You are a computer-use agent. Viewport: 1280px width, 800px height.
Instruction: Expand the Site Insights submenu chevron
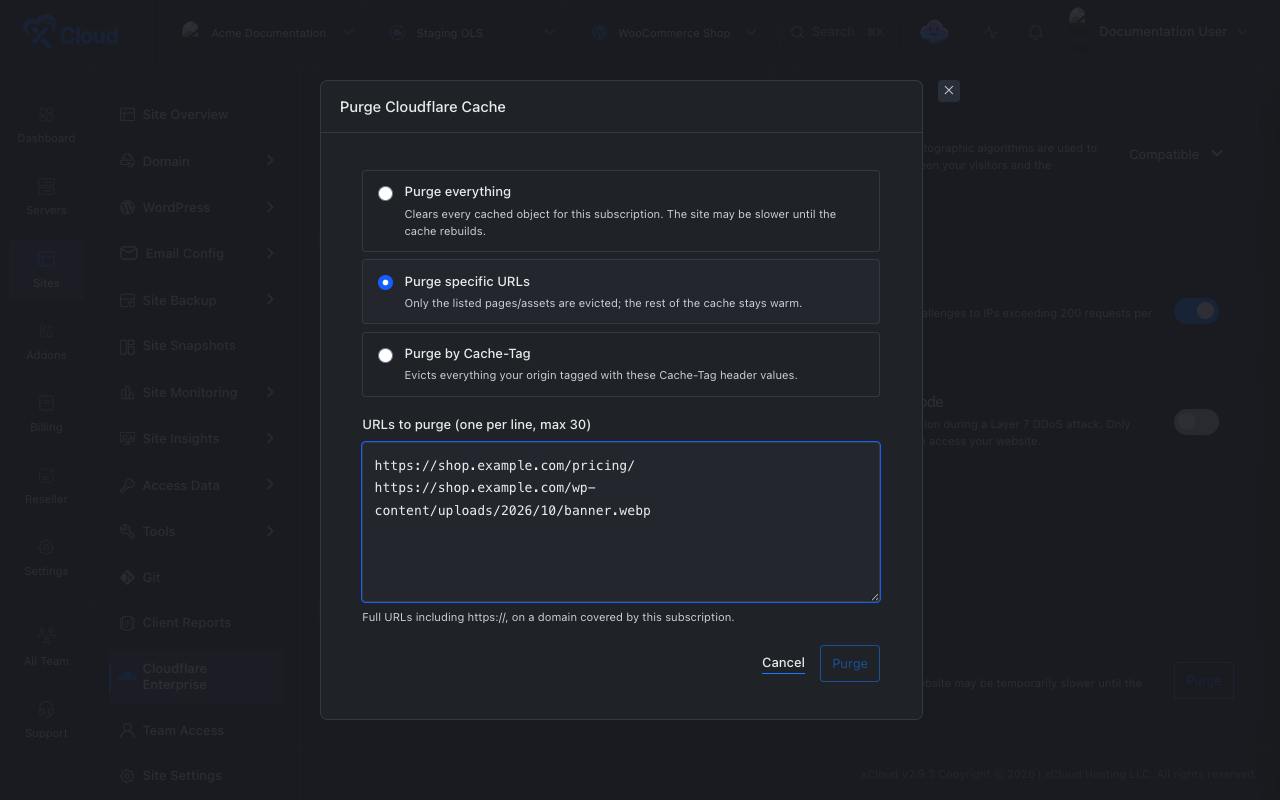(270, 438)
